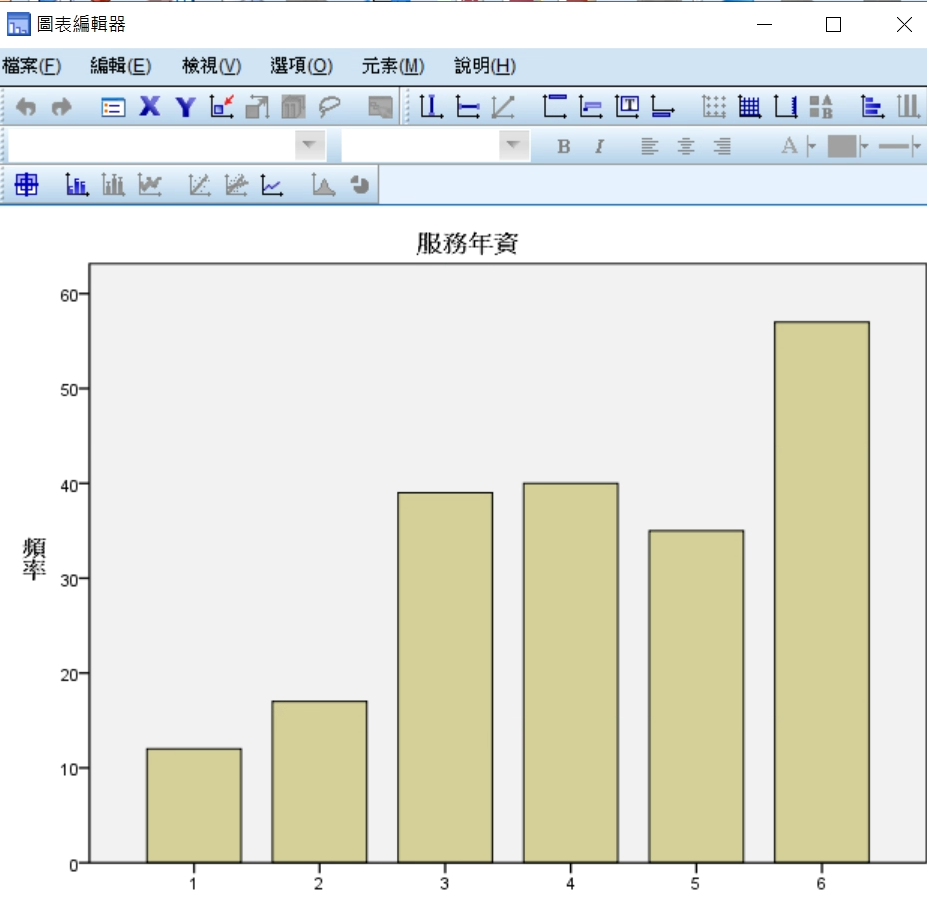
Task: Transpose chart to horizontal bars icon
Action: pyautogui.click(x=872, y=107)
